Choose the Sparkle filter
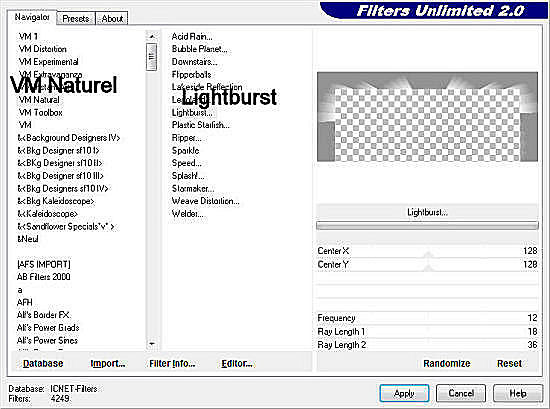 (186, 150)
